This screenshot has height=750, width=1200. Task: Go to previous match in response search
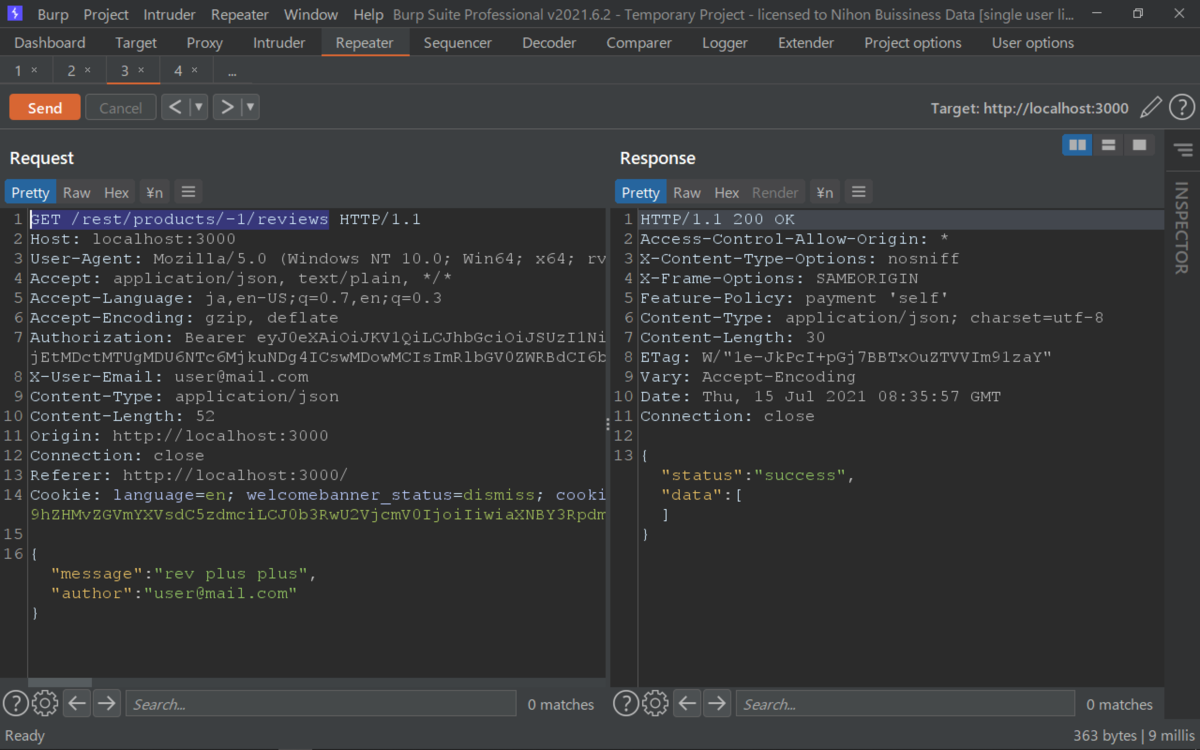[687, 703]
